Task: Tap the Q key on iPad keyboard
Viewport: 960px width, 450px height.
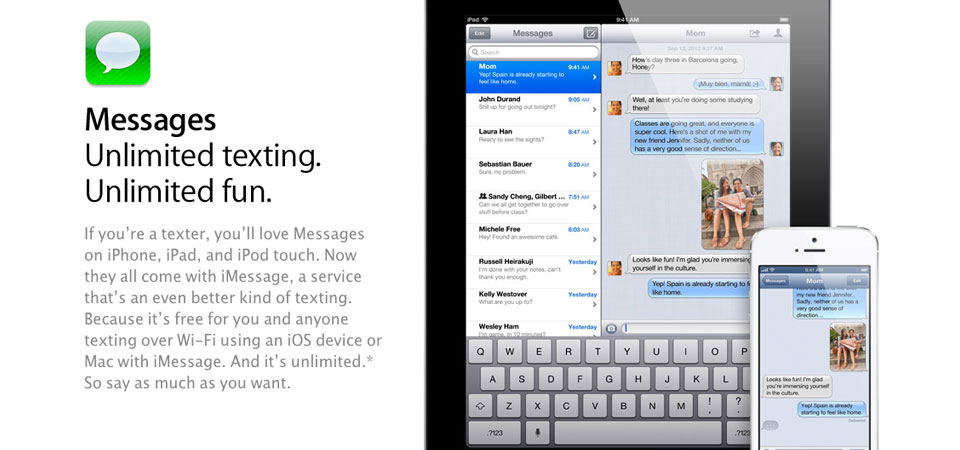Action: [481, 352]
